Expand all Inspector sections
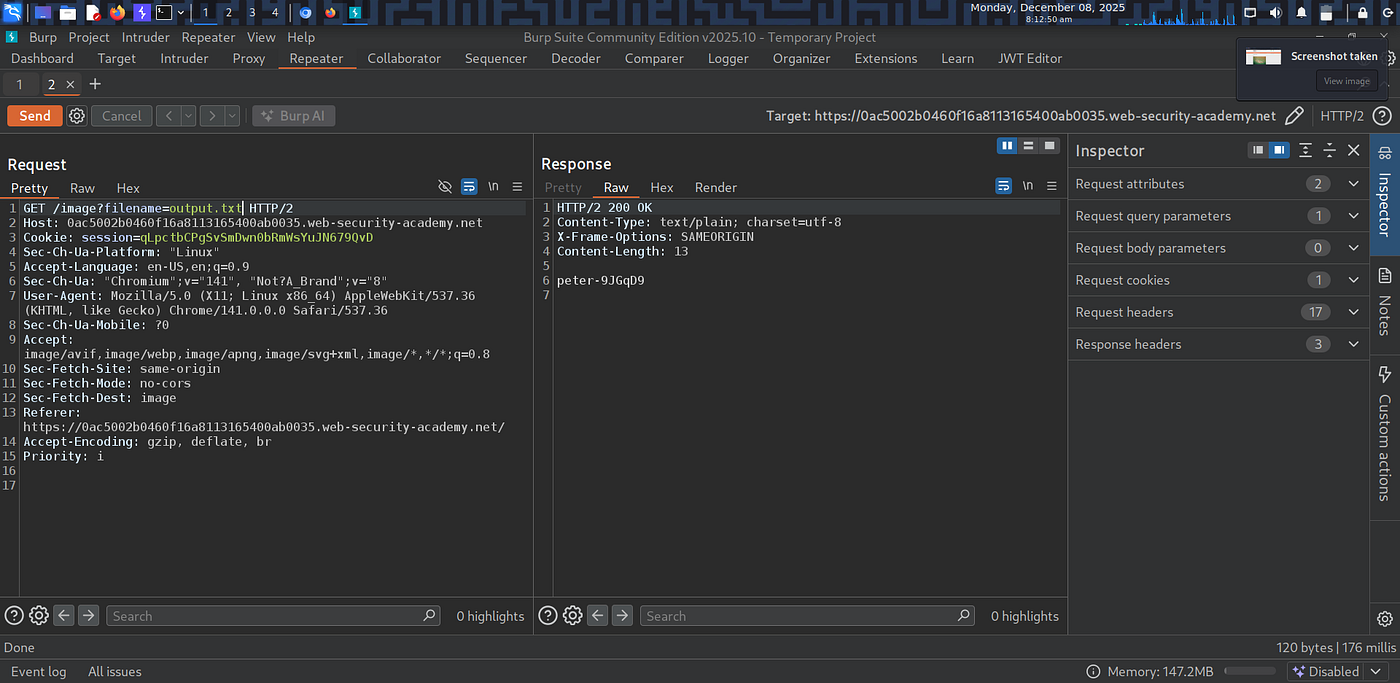The width and height of the screenshot is (1400, 683). pyautogui.click(x=1305, y=150)
